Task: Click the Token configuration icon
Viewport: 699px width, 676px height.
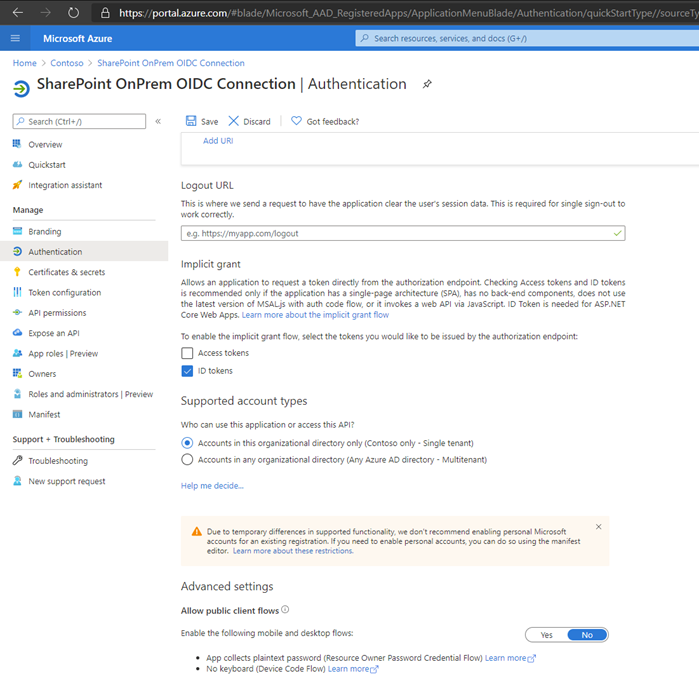Action: 17,292
